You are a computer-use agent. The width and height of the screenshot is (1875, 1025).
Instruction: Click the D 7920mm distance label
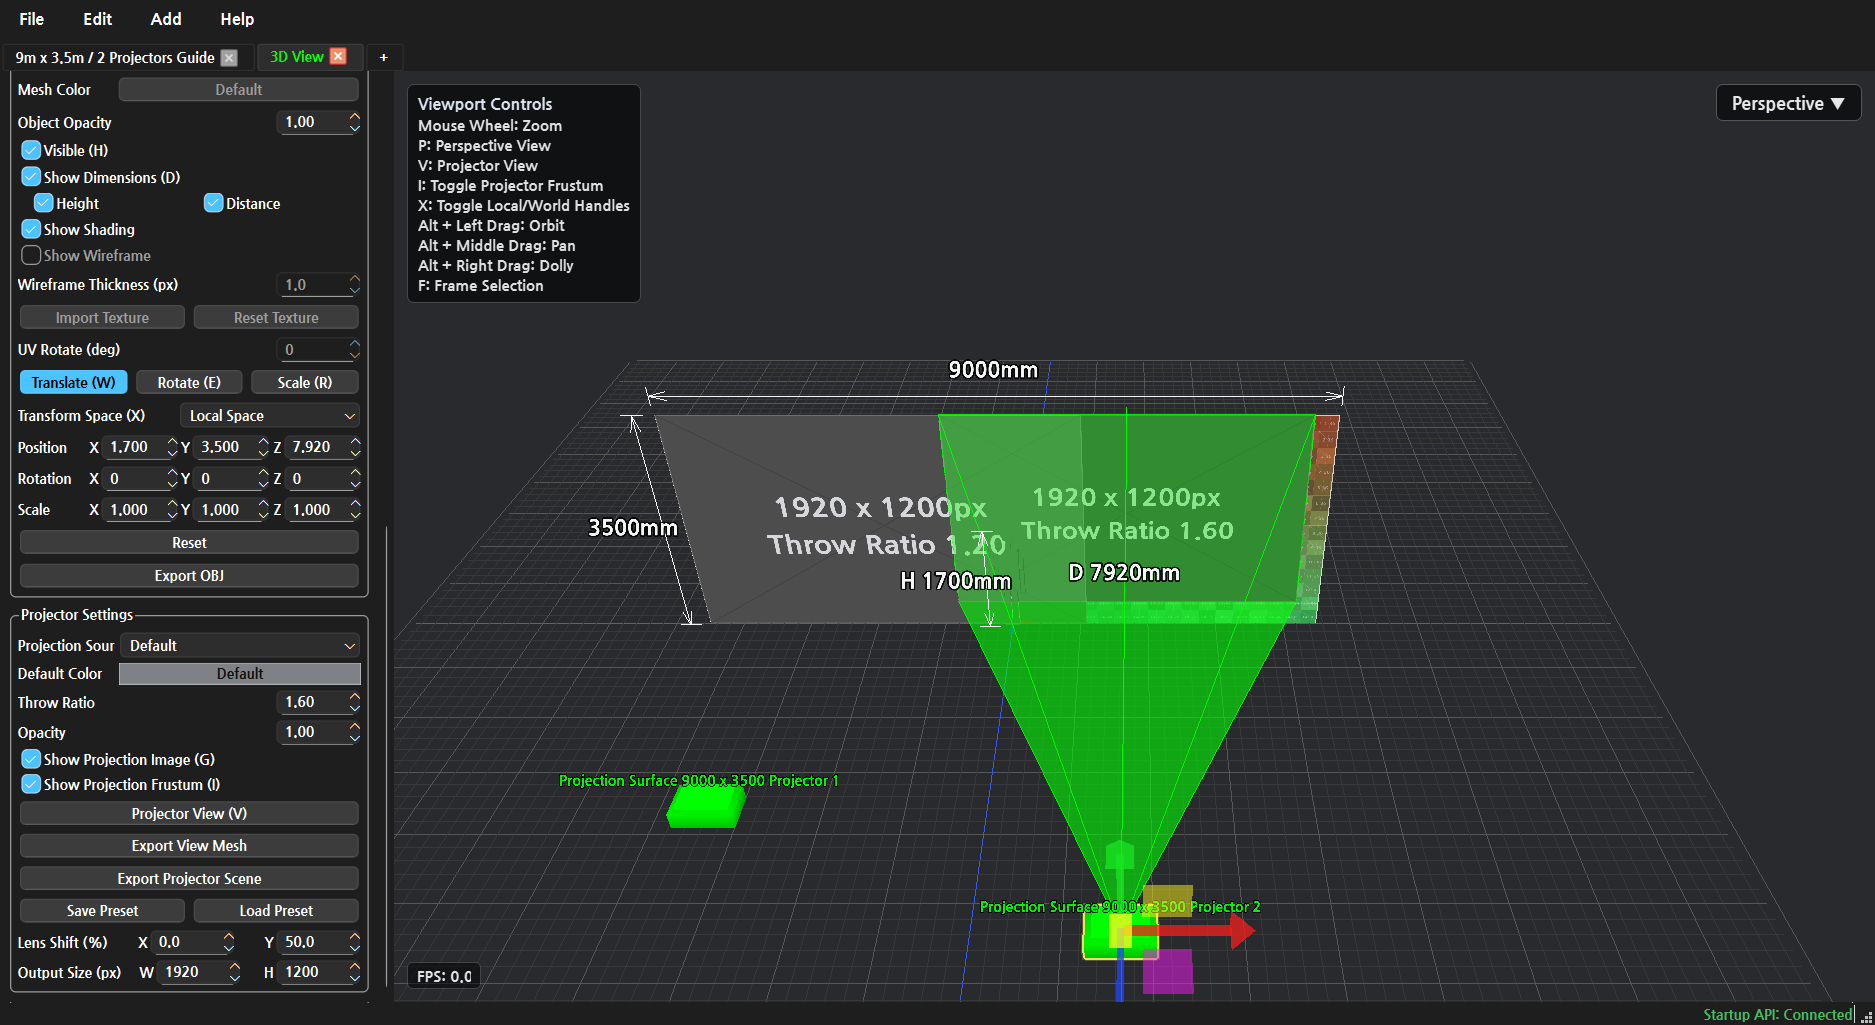click(x=1124, y=573)
